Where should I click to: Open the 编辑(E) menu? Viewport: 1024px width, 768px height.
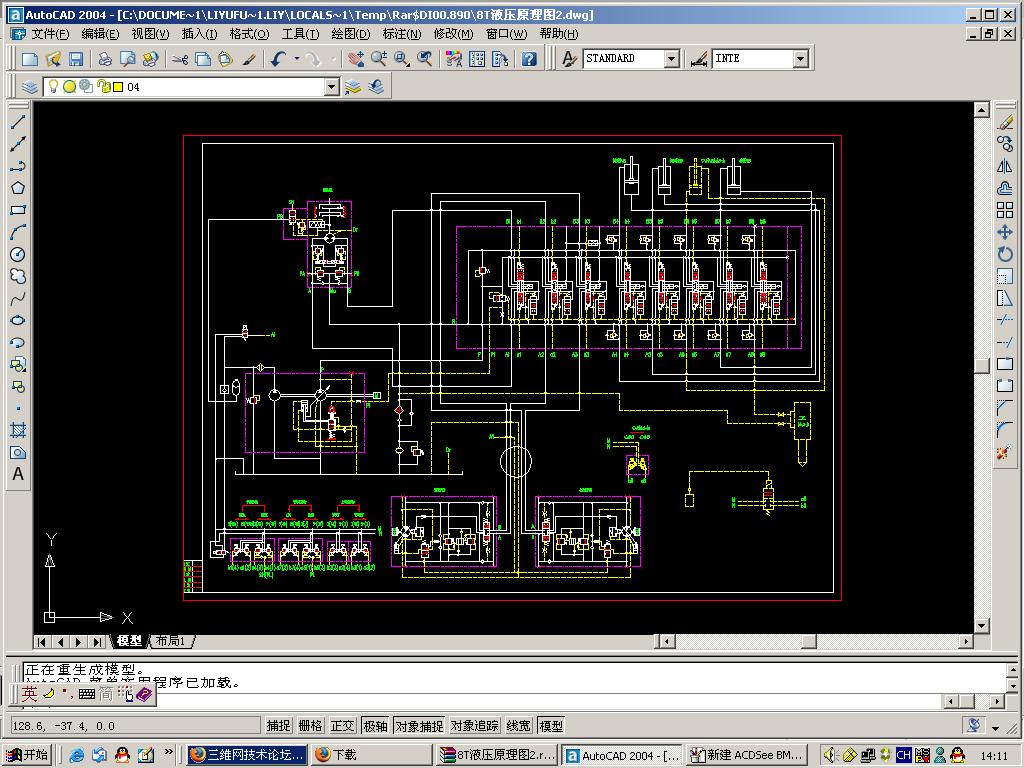pos(100,34)
